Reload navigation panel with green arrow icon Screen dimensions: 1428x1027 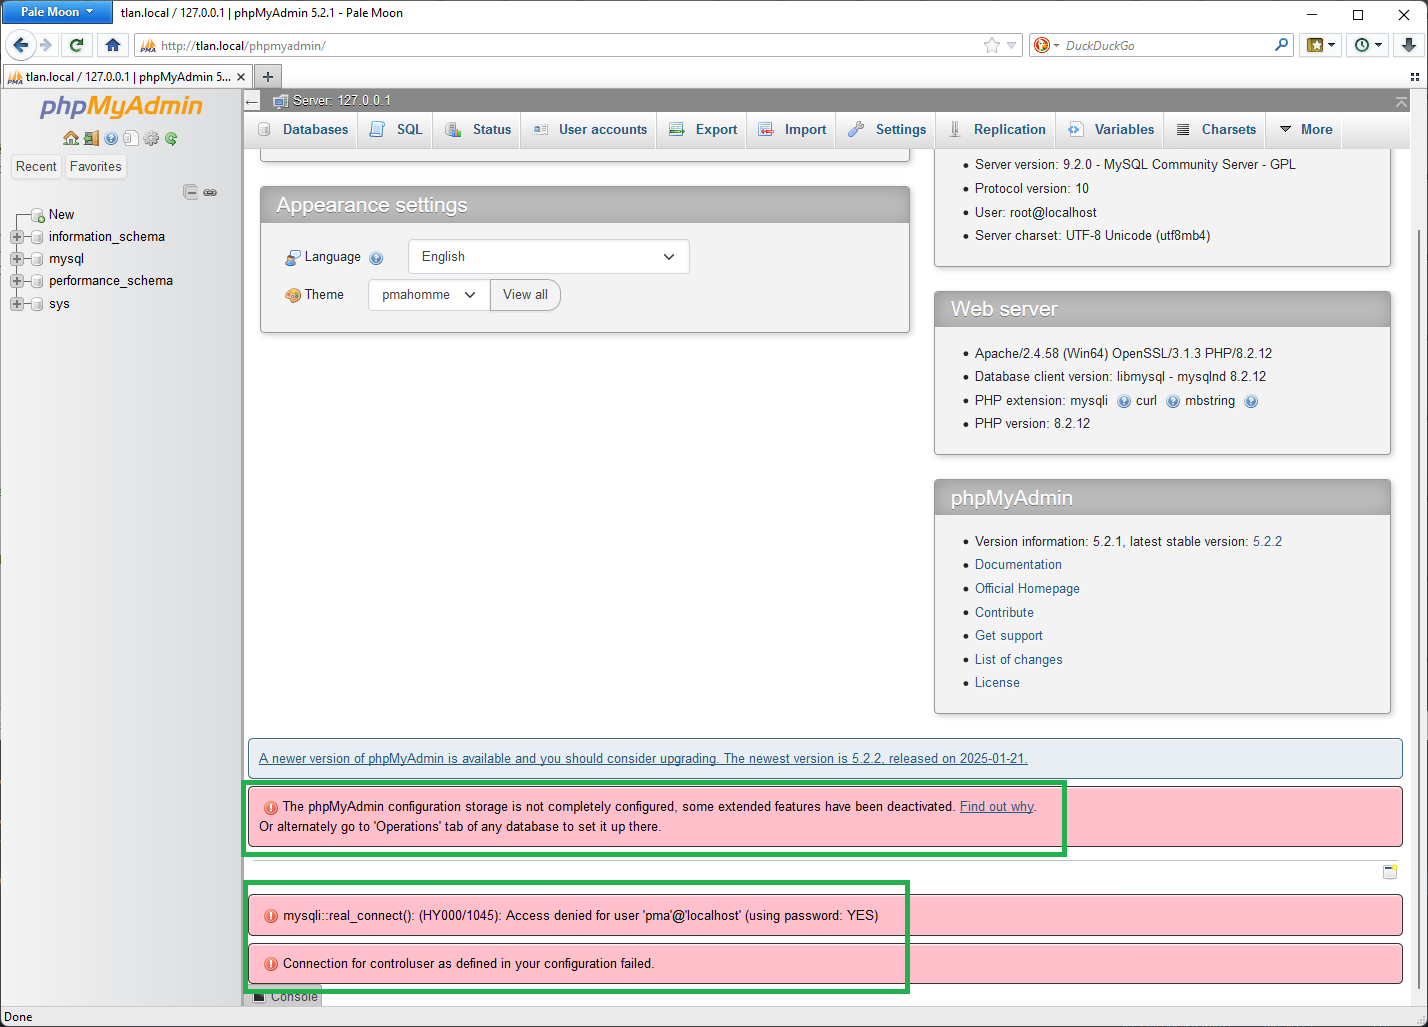(171, 138)
